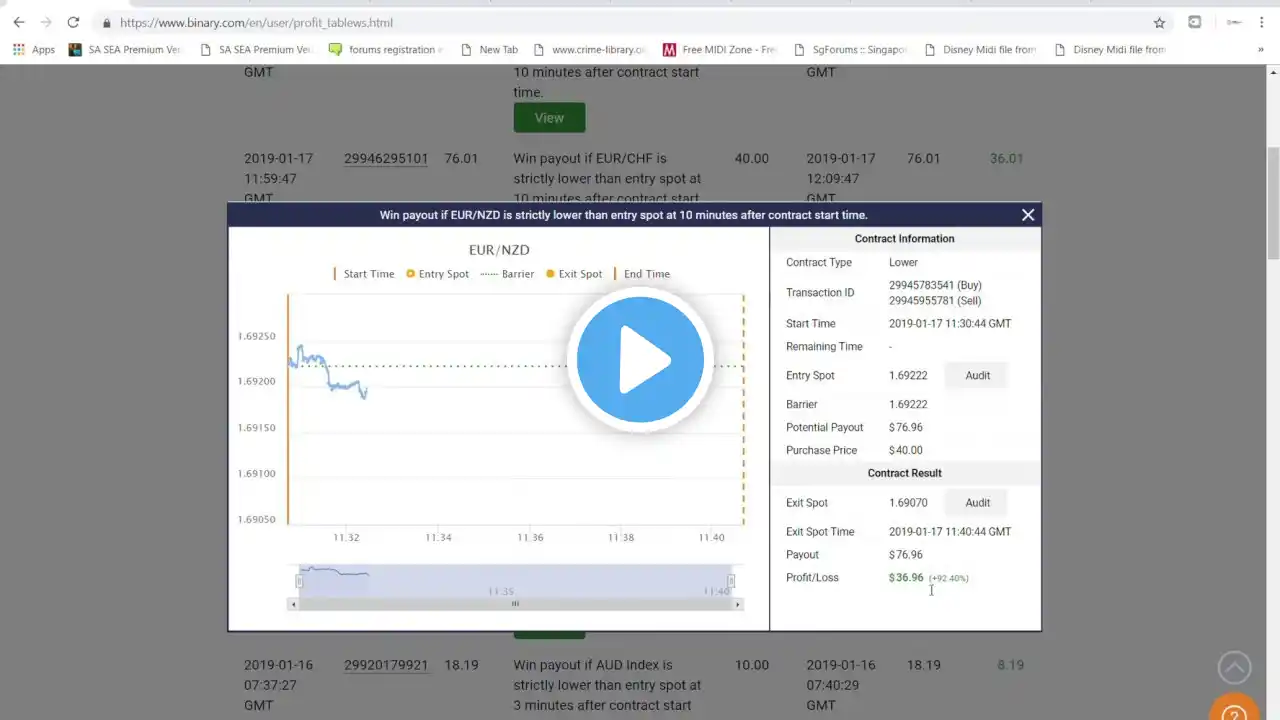
Task: Click the chart navigator left scroll arrow
Action: point(293,604)
